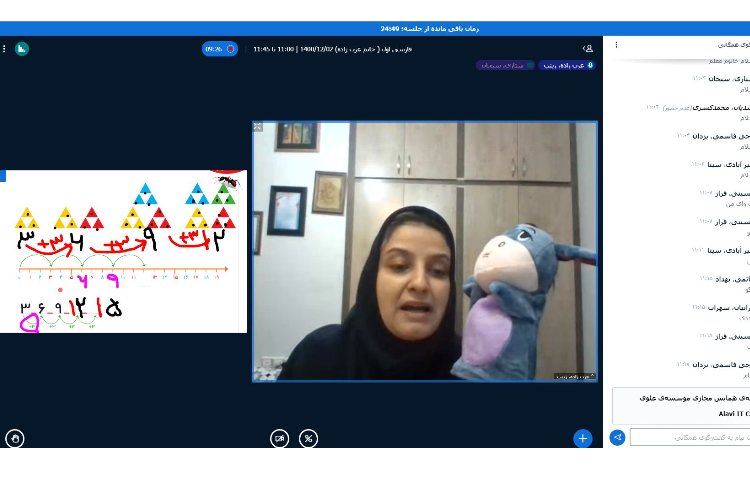Image resolution: width=750 pixels, height=480 pixels.
Task: Send the chat message with arrow button
Action: point(618,437)
